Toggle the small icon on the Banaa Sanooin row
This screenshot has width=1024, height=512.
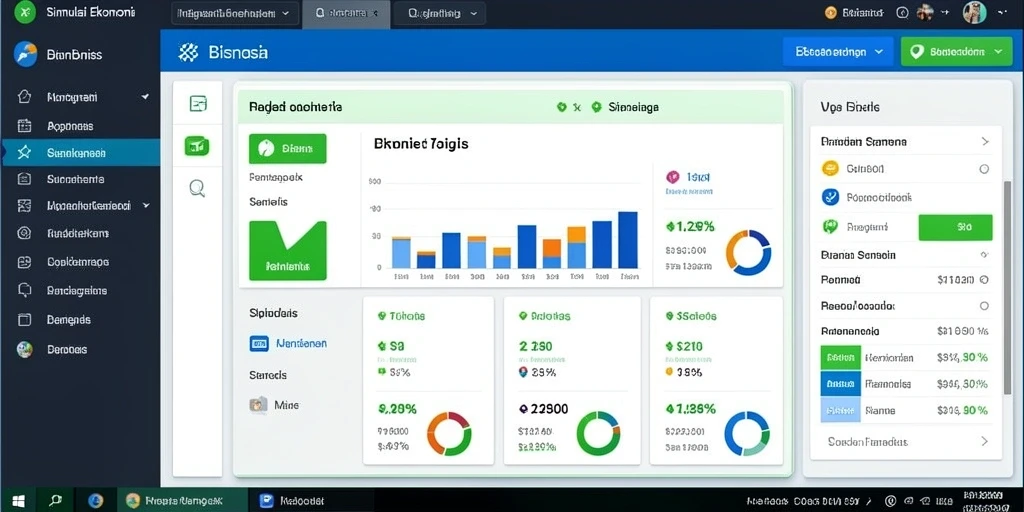[x=984, y=255]
